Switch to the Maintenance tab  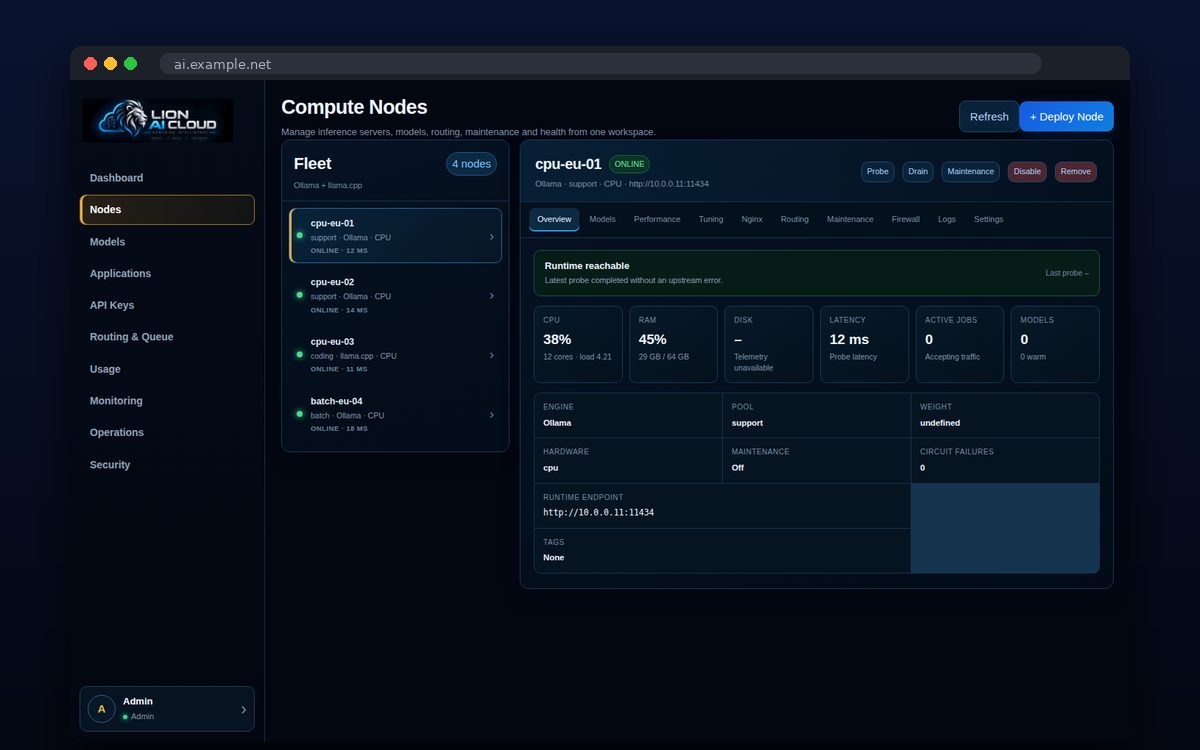(850, 219)
